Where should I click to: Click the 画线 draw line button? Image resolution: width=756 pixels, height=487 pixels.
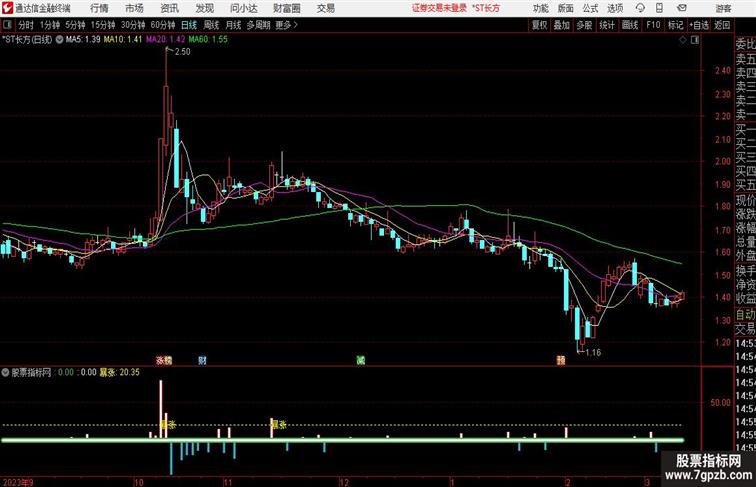click(x=630, y=25)
